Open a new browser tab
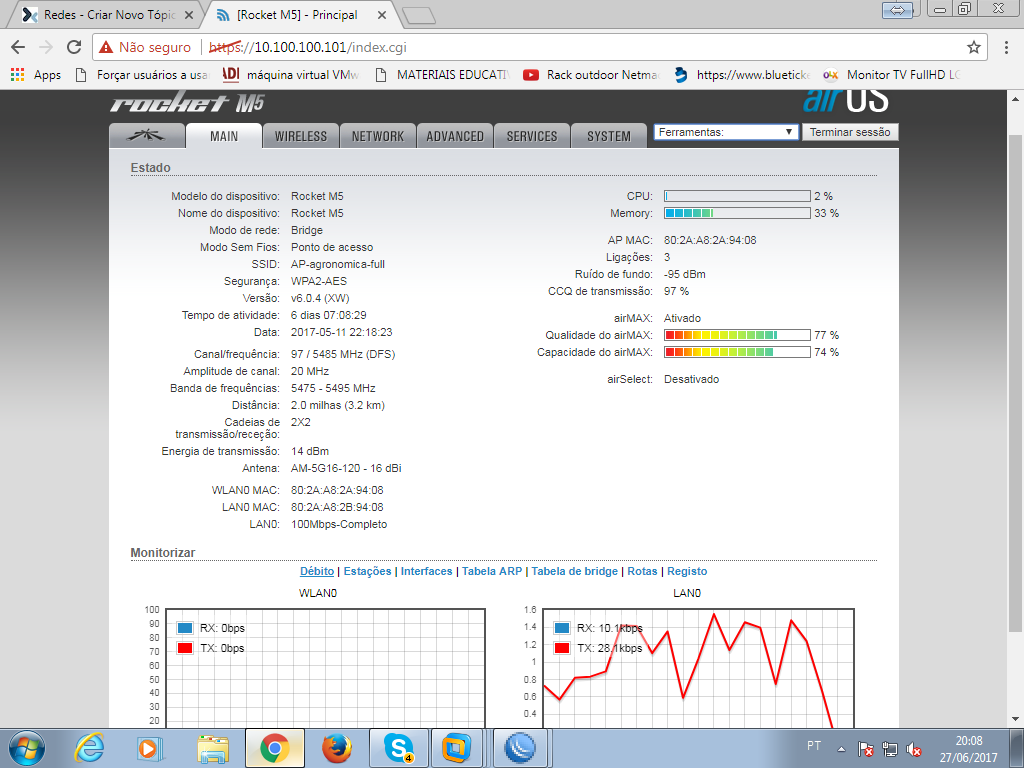The height and width of the screenshot is (768, 1024). [419, 16]
